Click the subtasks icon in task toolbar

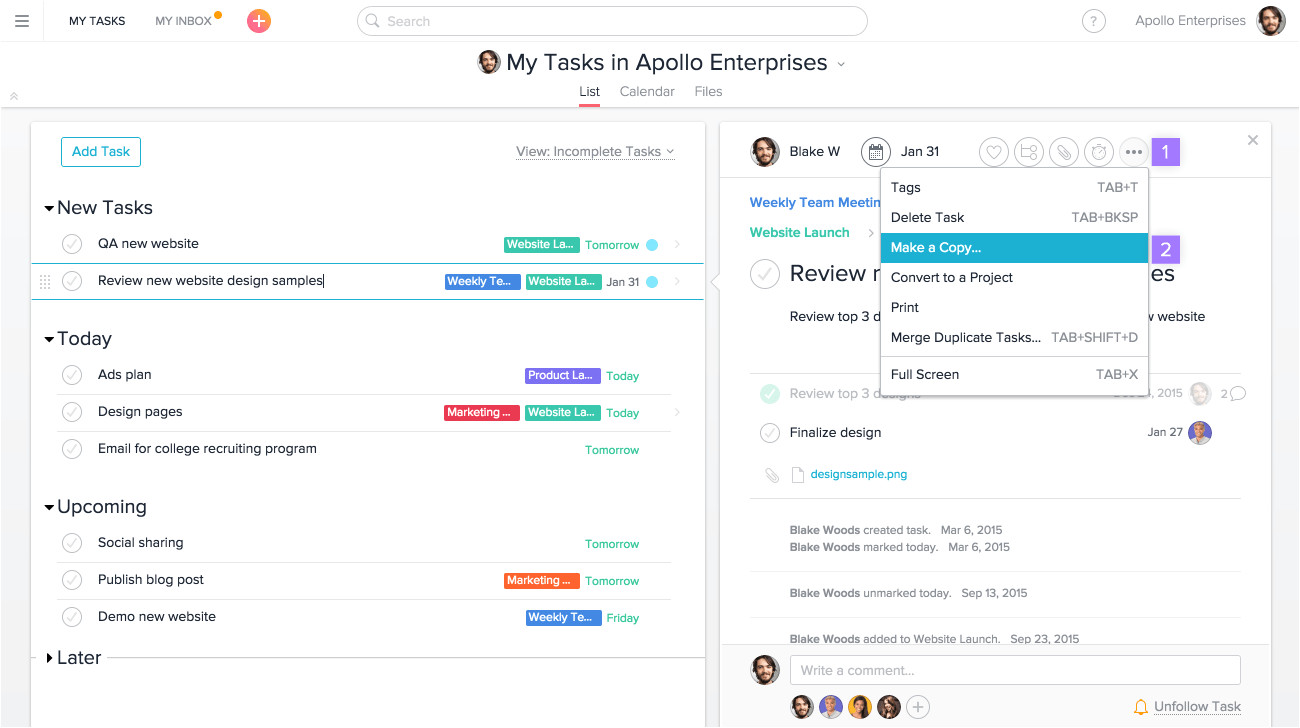pos(1028,152)
